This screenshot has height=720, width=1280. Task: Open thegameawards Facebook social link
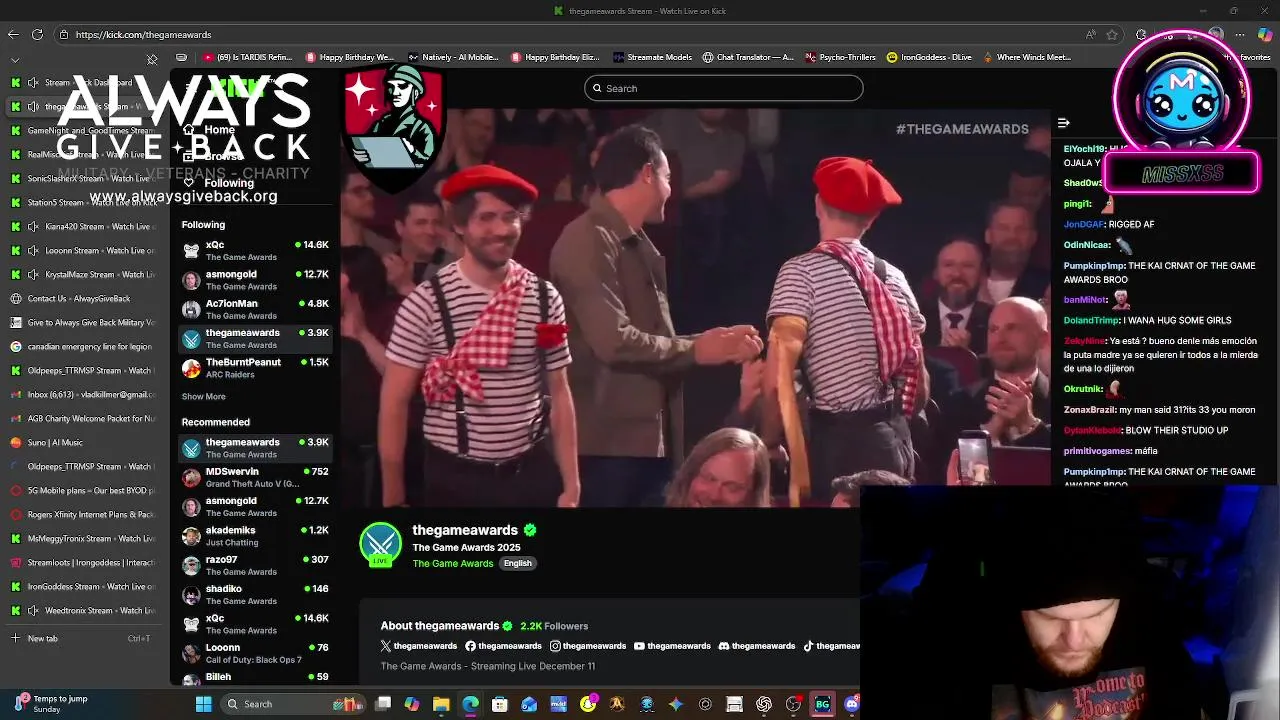click(503, 646)
